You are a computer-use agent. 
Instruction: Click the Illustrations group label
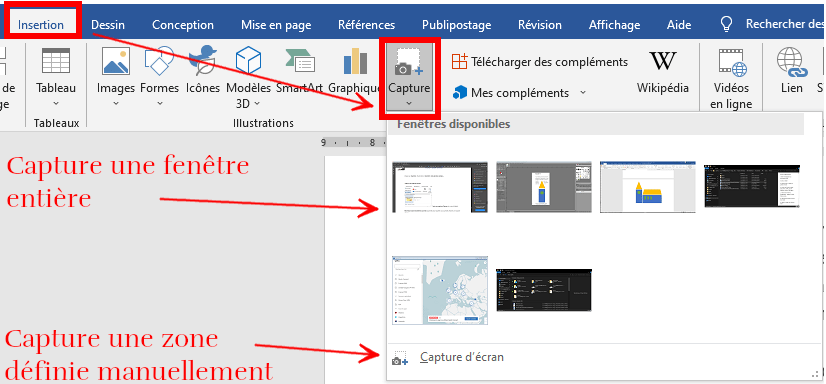click(263, 123)
